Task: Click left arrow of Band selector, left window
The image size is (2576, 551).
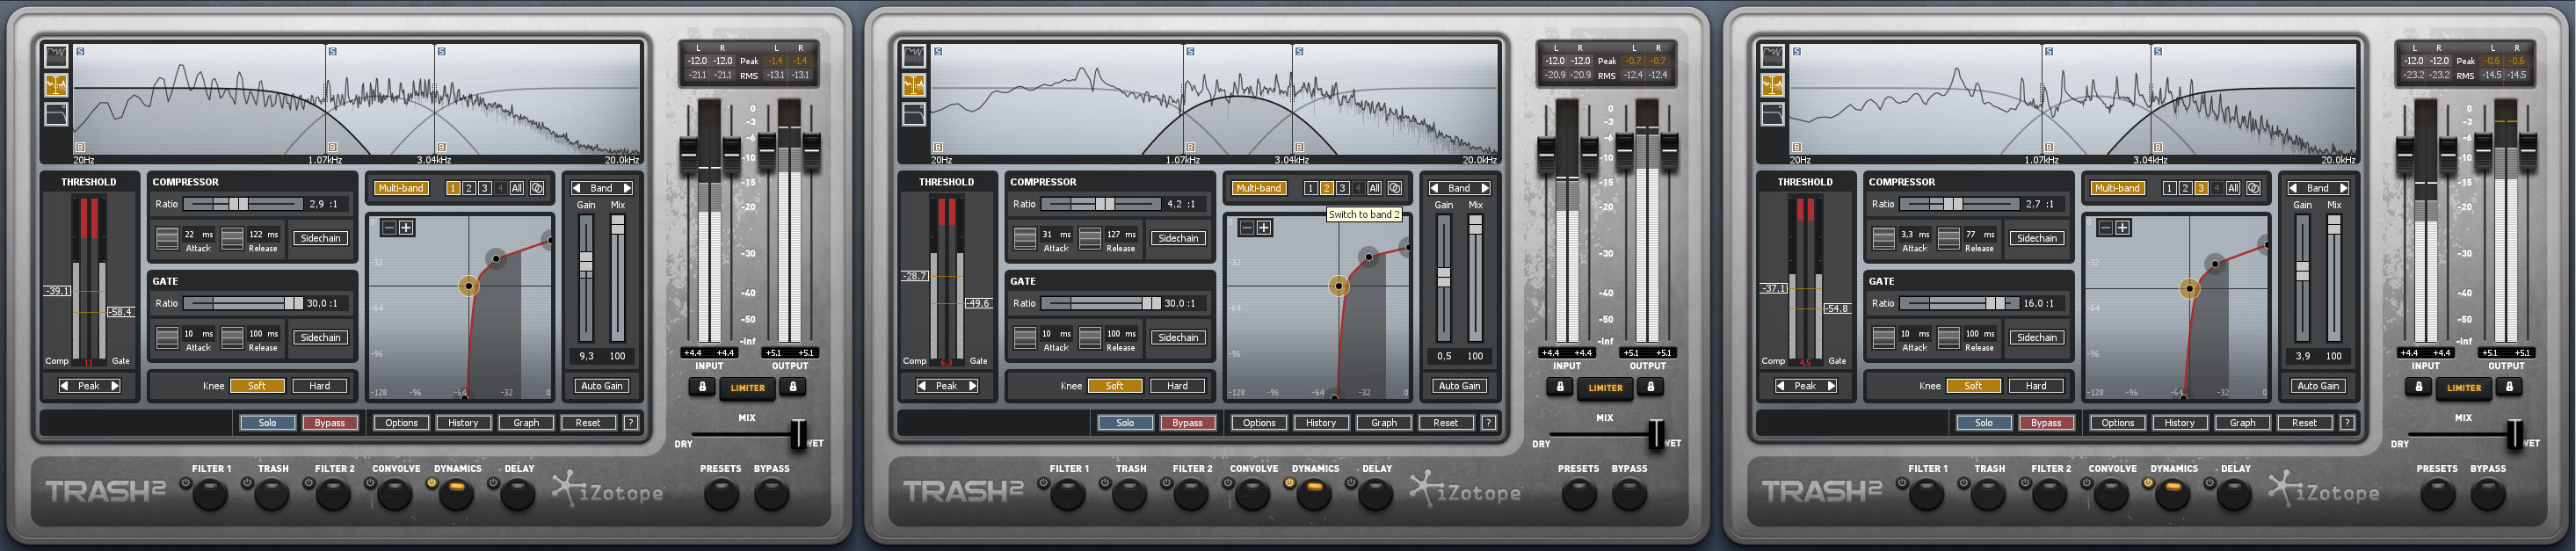Action: (x=576, y=188)
